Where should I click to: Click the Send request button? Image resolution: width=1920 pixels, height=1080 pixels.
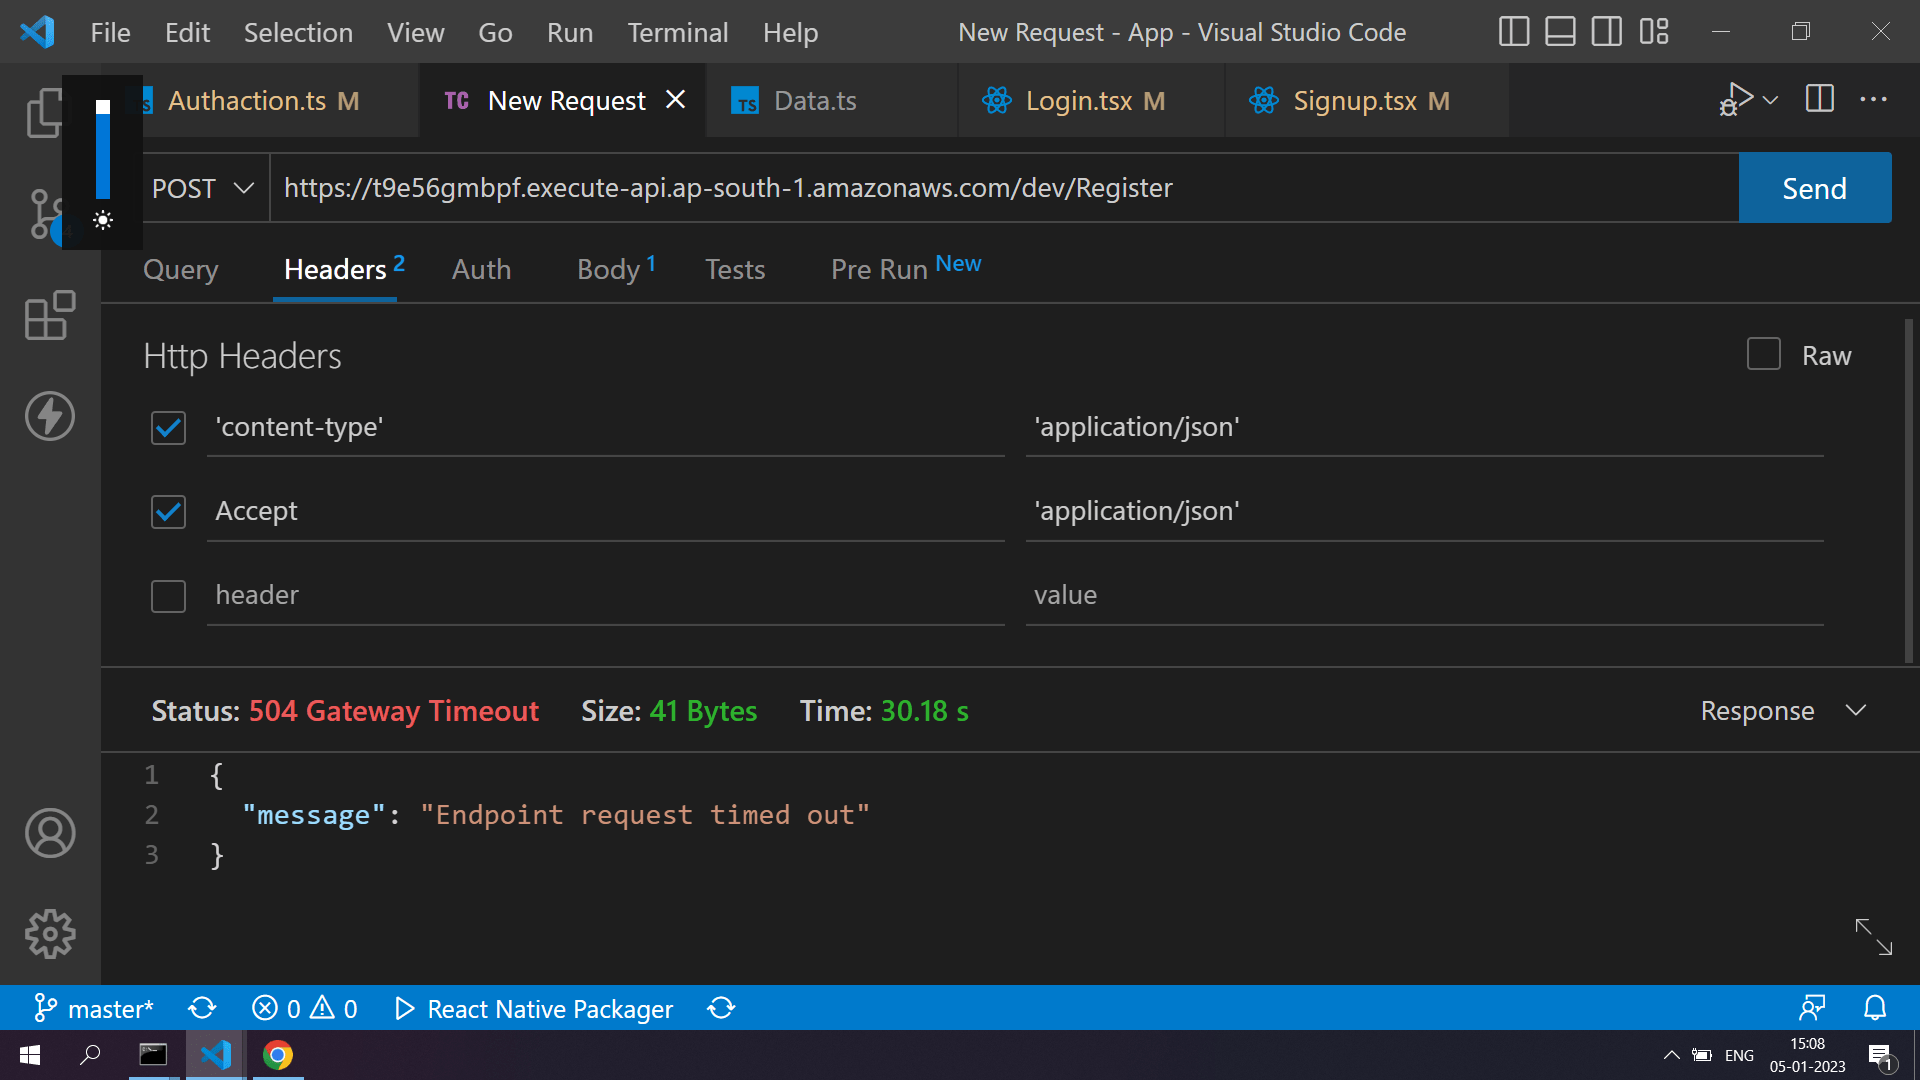coord(1814,188)
